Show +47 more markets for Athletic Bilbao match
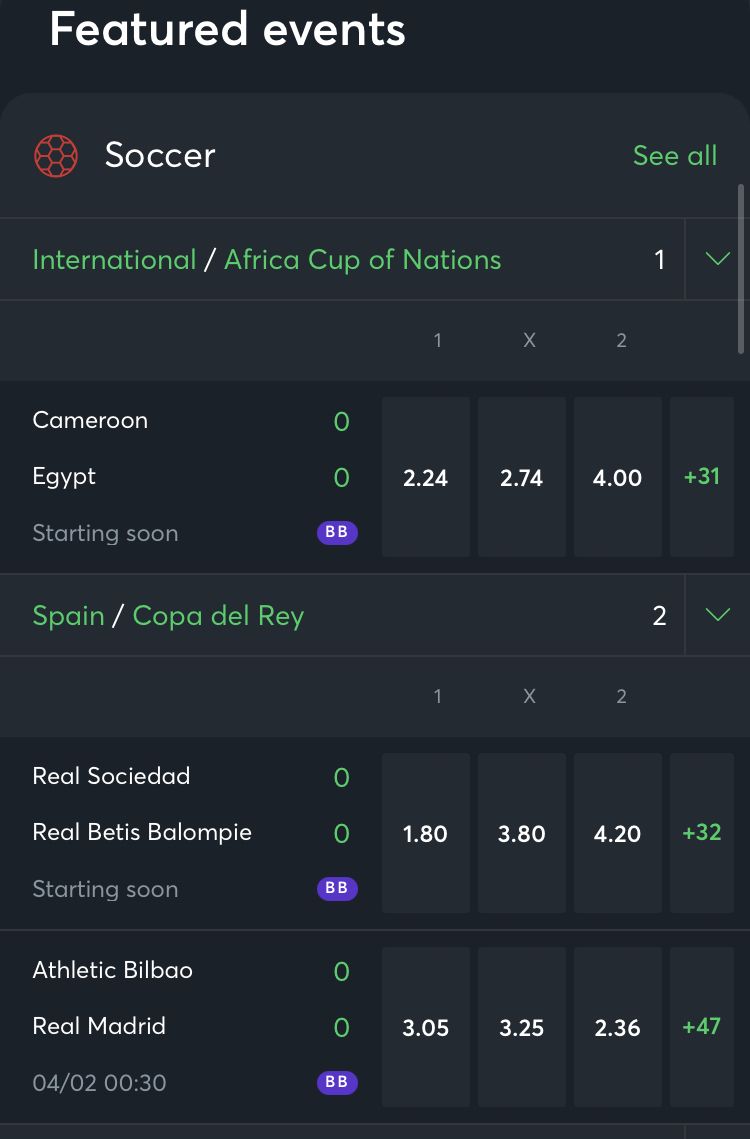 point(702,1026)
